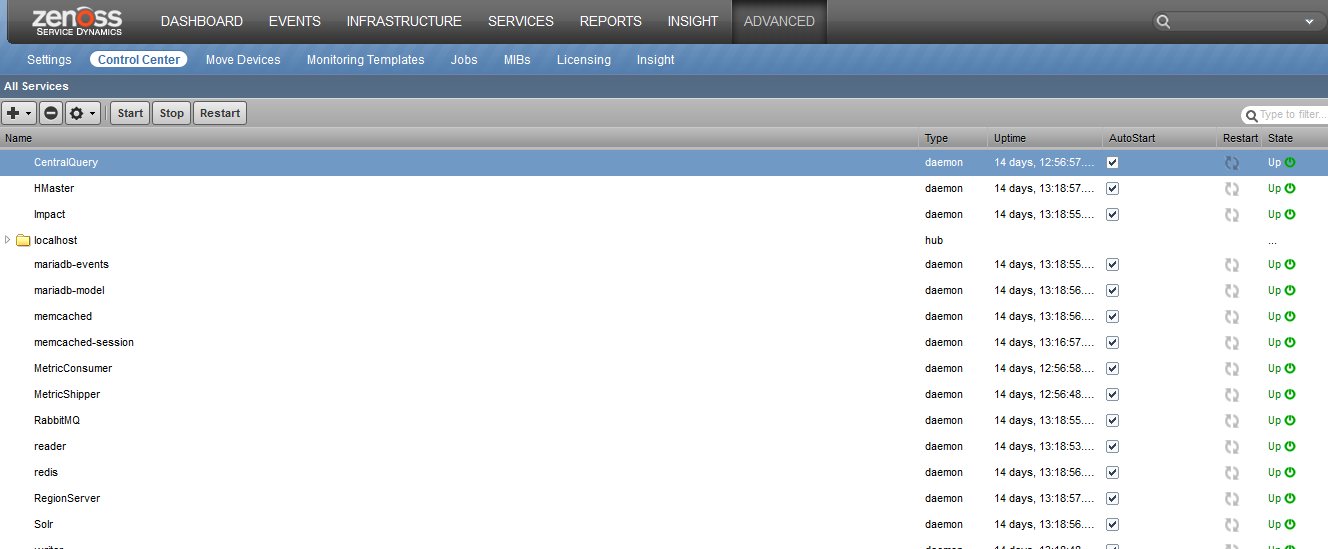Disable AutoStart for memcached
This screenshot has width=1328, height=549.
(x=1113, y=316)
